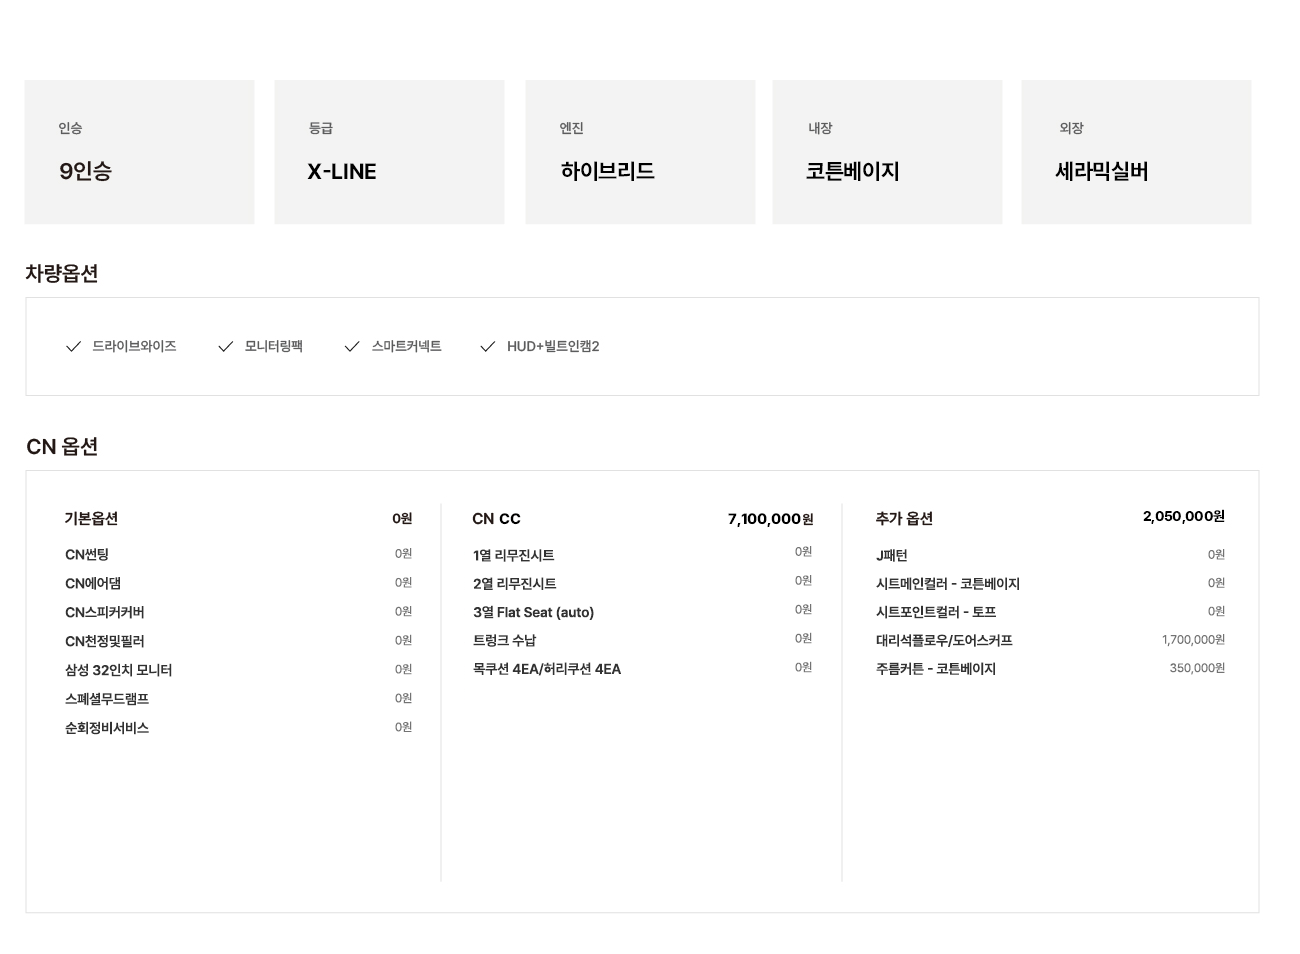
Task: Select the 등급 X-LINE card
Action: [x=390, y=152]
